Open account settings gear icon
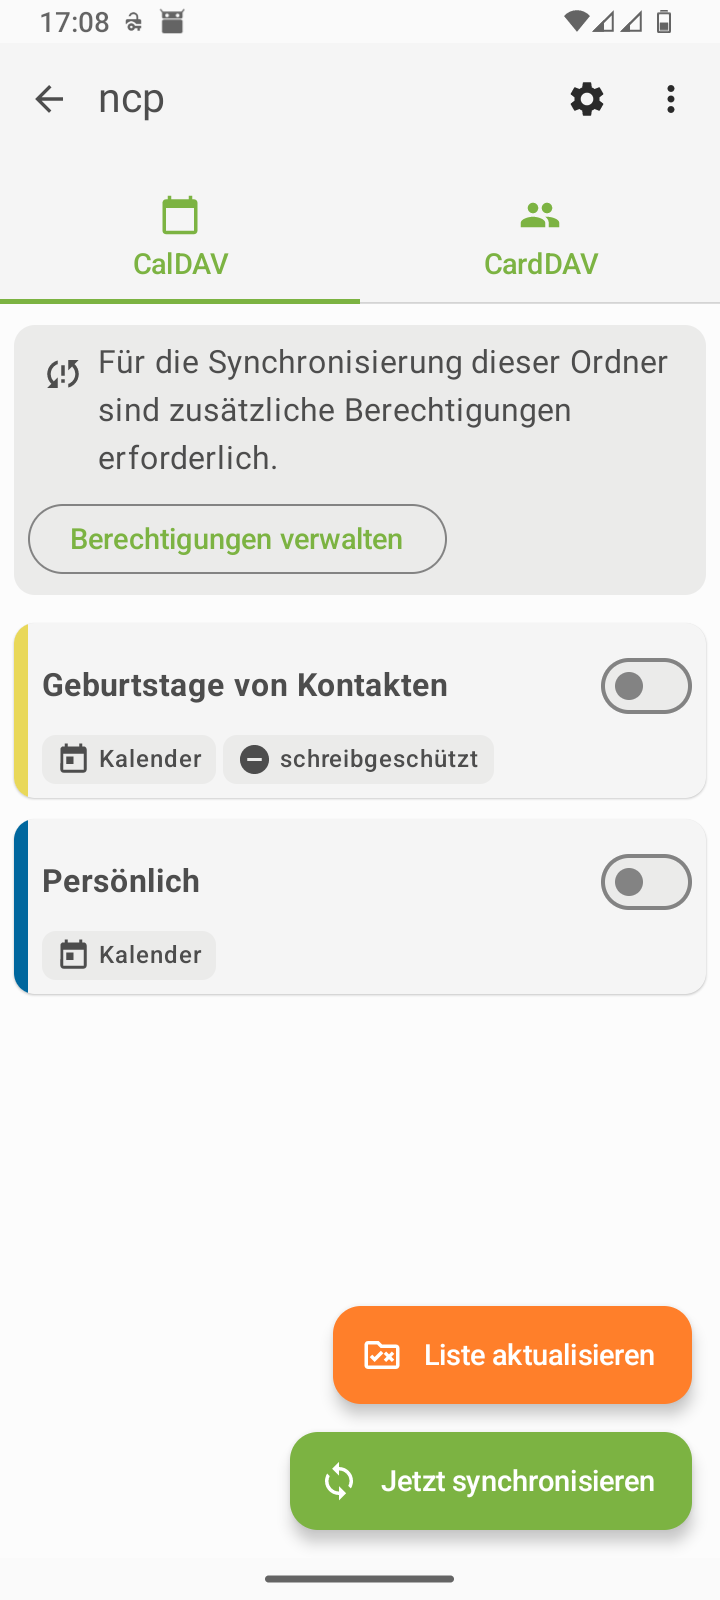This screenshot has width=720, height=1600. tap(587, 99)
